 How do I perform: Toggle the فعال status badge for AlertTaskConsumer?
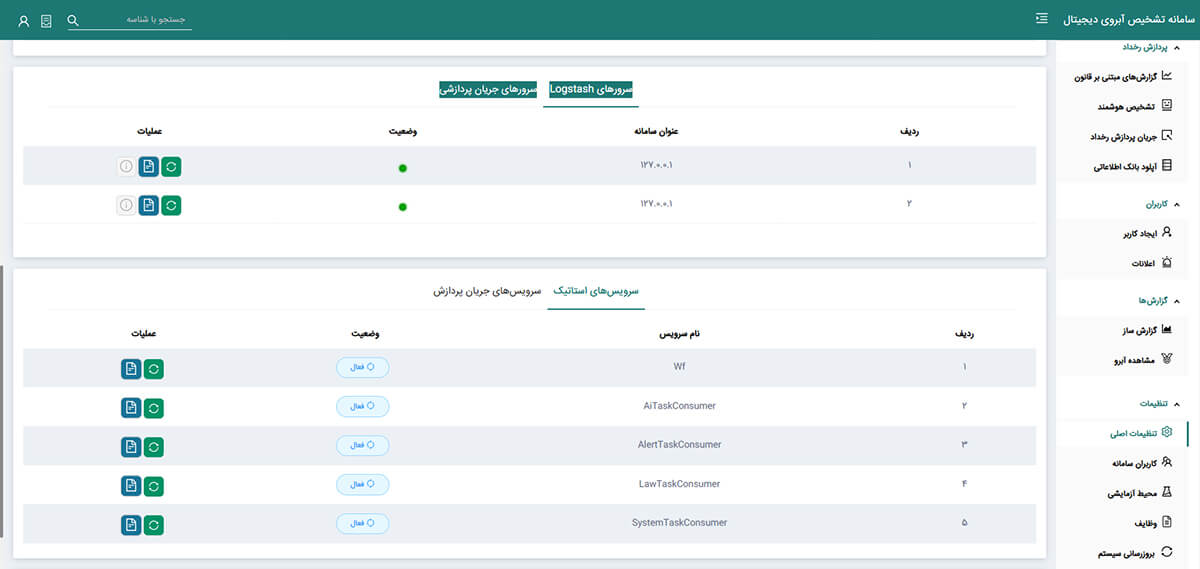click(362, 445)
